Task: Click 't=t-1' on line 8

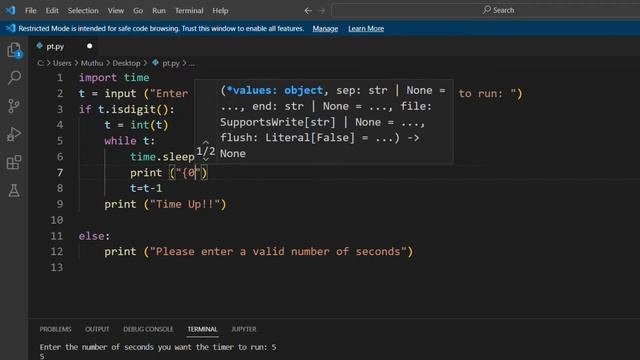Action: (146, 188)
